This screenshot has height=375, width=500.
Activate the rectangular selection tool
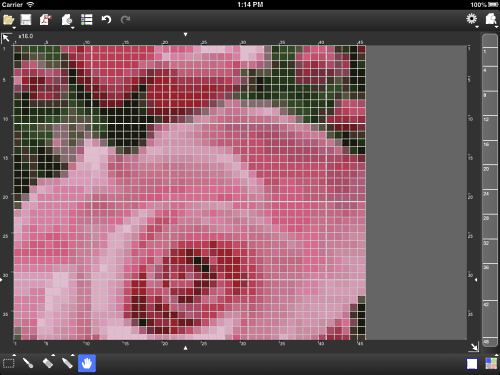coord(9,363)
